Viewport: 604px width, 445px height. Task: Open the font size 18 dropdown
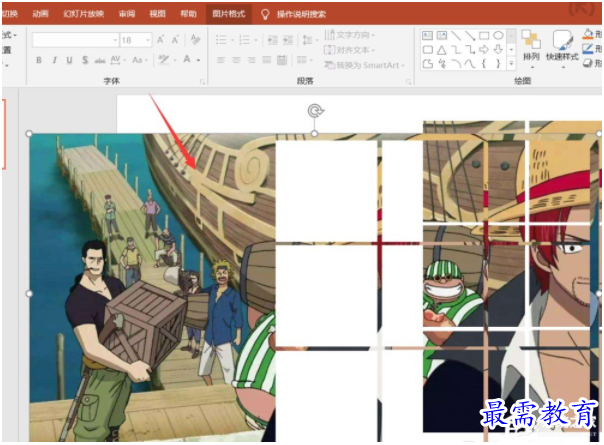[148, 40]
